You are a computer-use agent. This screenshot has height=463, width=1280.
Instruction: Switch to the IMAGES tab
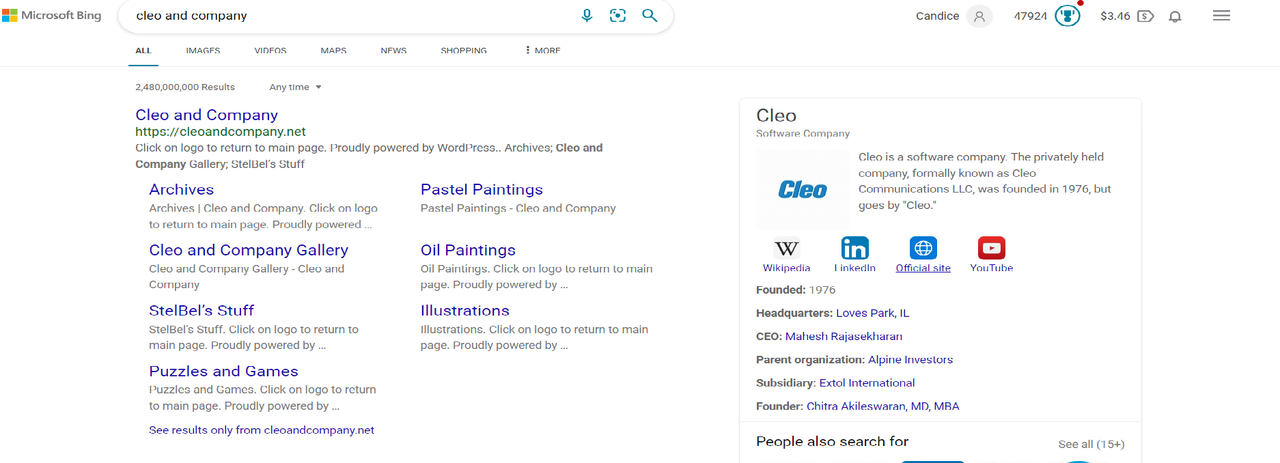[x=203, y=50]
